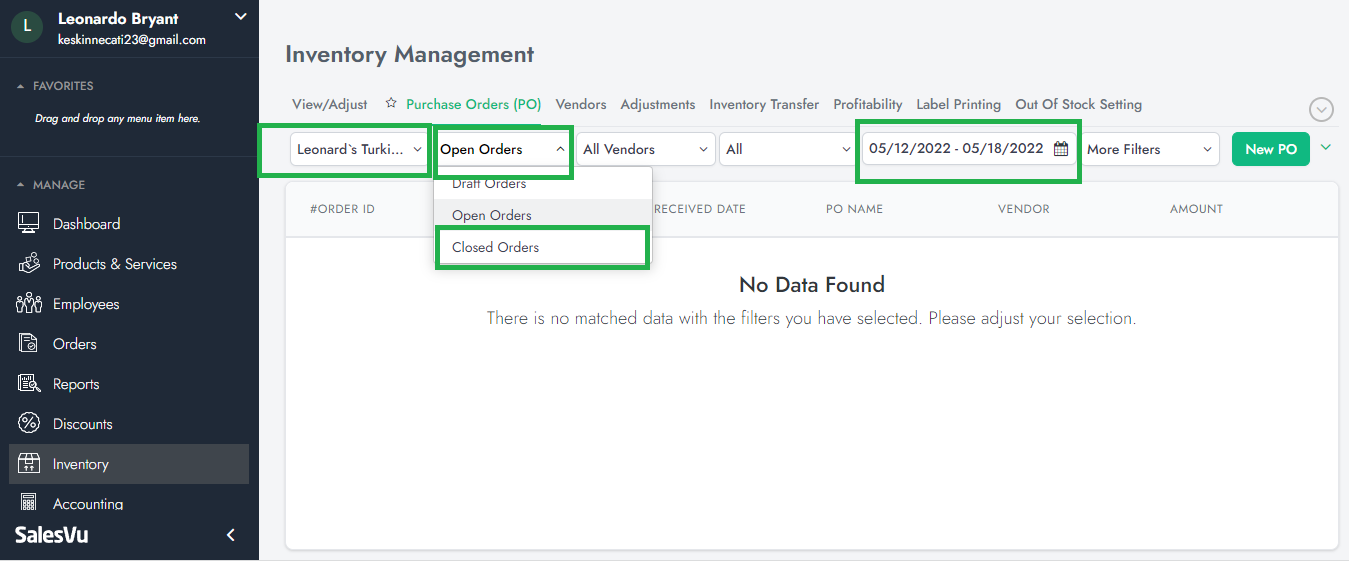
Task: Click the Accounting calculator icon
Action: [29, 503]
